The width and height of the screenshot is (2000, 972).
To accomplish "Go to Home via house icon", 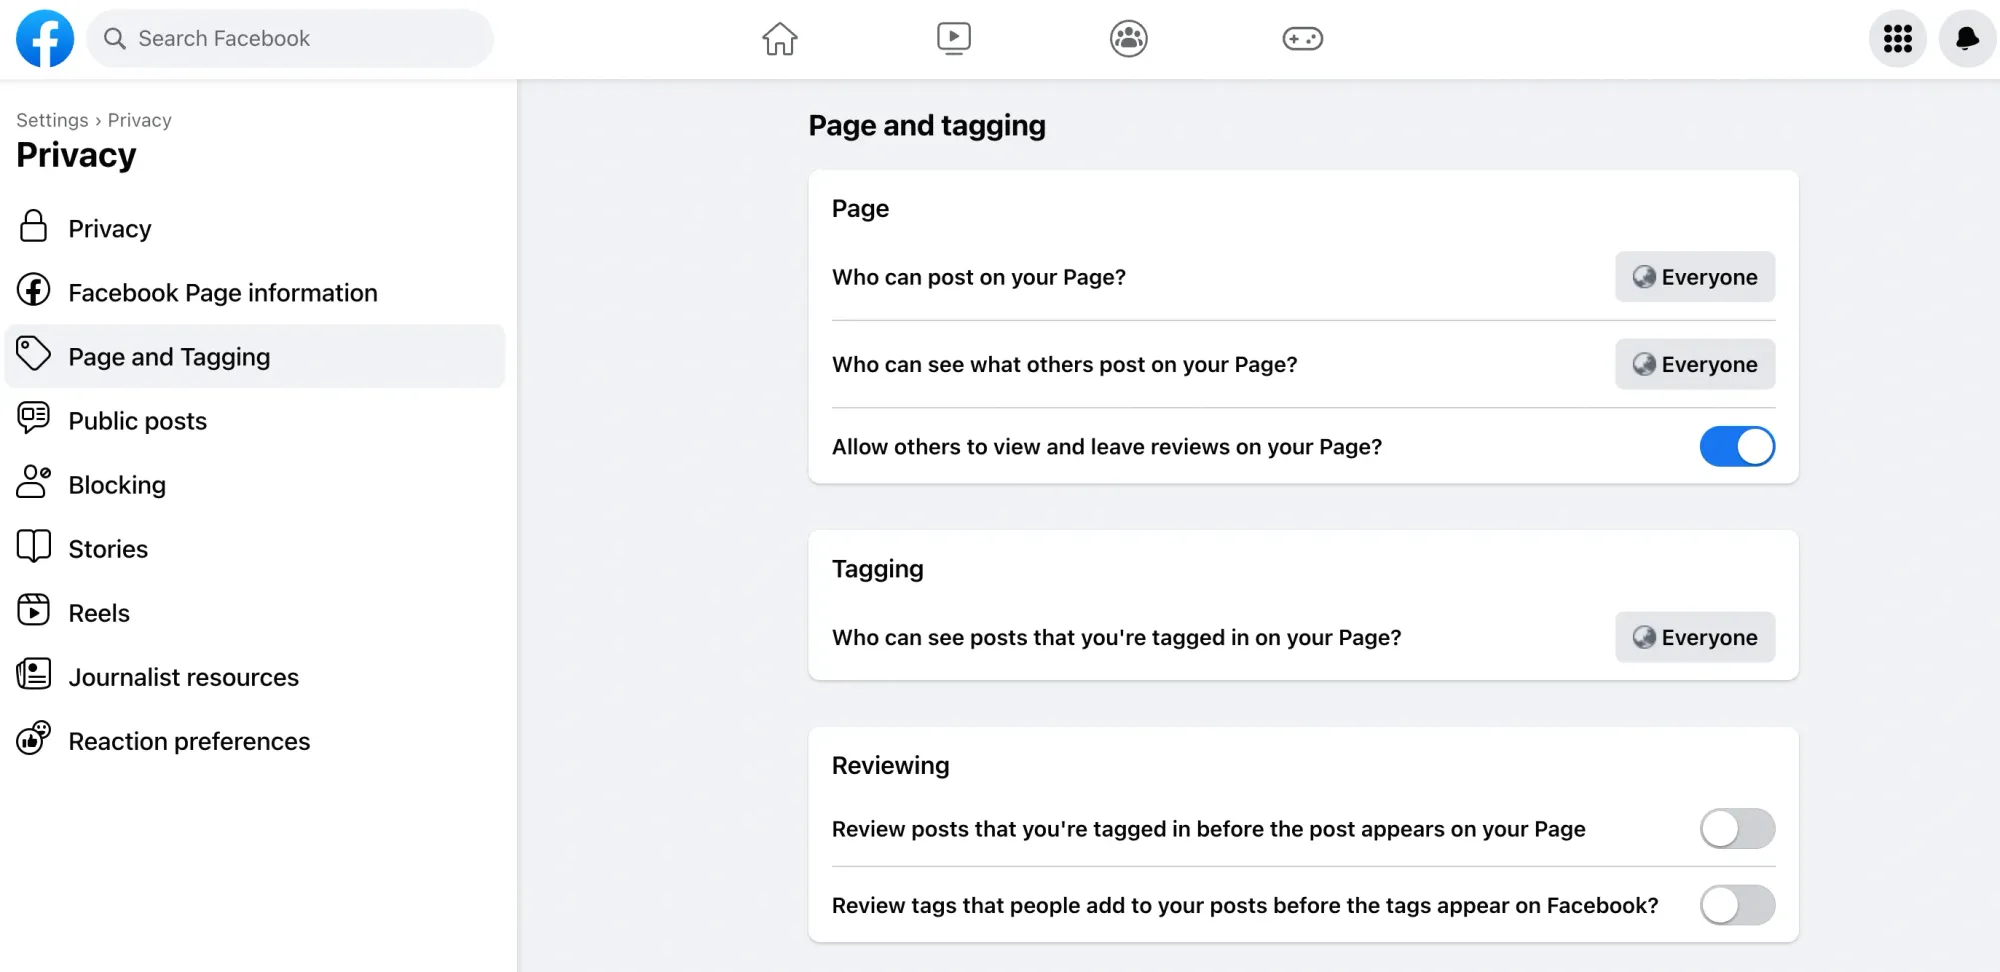I will 779,39.
